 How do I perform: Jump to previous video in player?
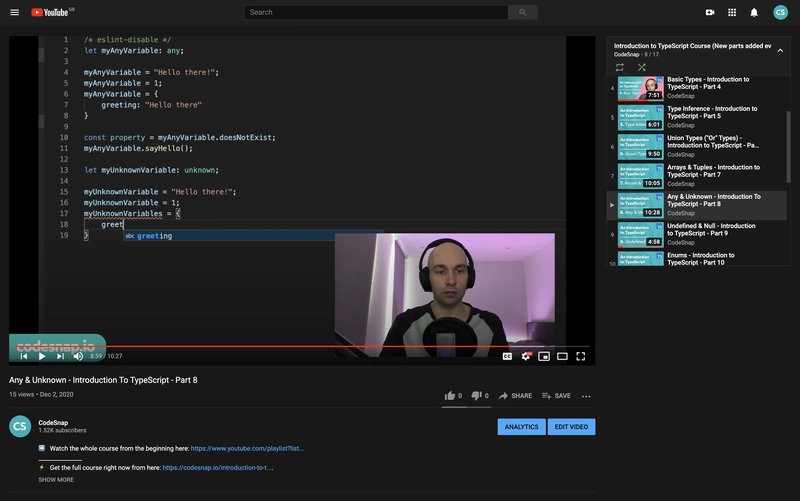(x=23, y=356)
